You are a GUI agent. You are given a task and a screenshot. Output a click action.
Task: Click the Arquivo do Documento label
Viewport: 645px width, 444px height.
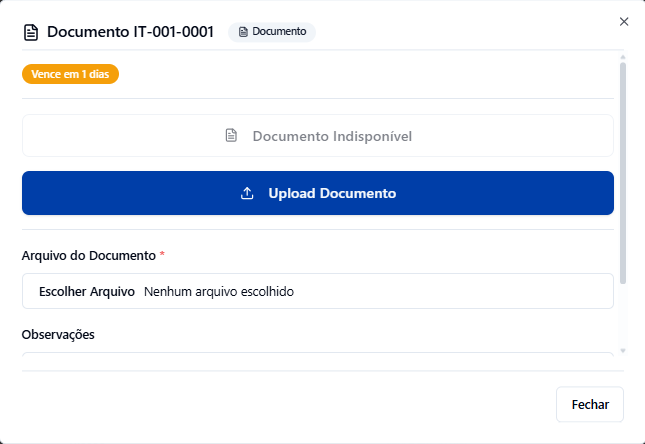[x=88, y=256]
